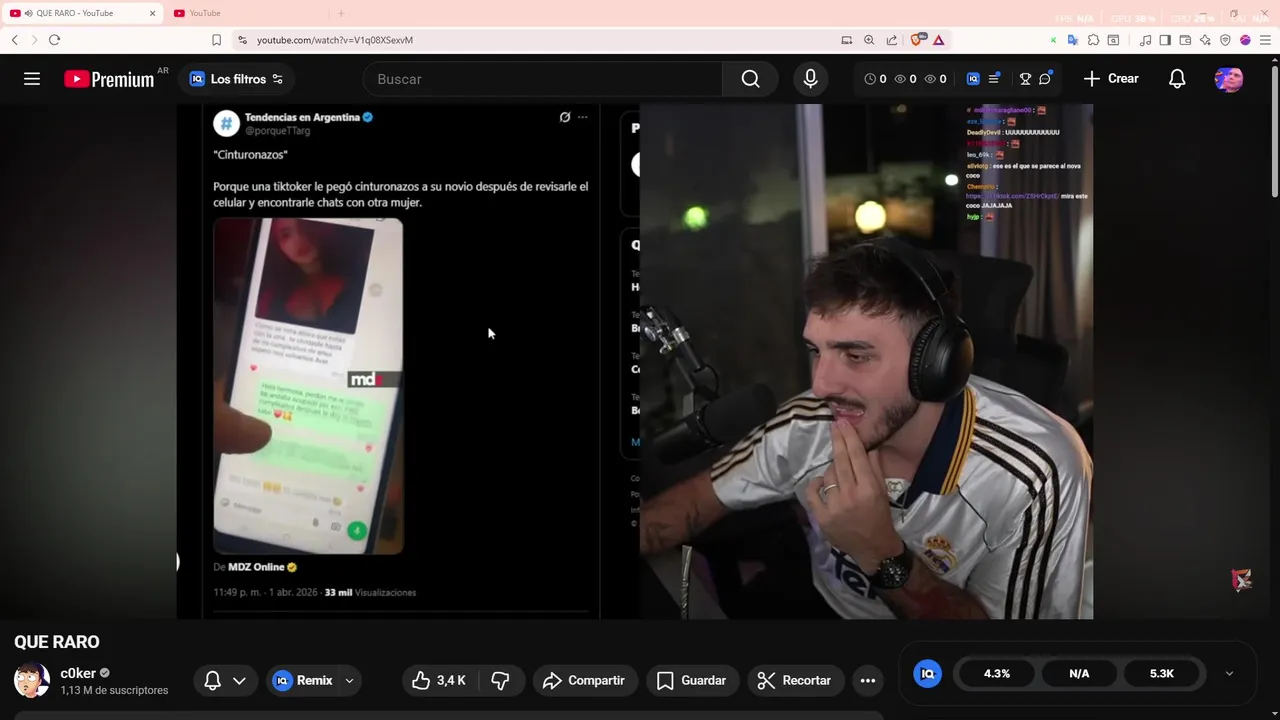The image size is (1280, 720).
Task: Open the Los filtros button
Action: point(236,79)
